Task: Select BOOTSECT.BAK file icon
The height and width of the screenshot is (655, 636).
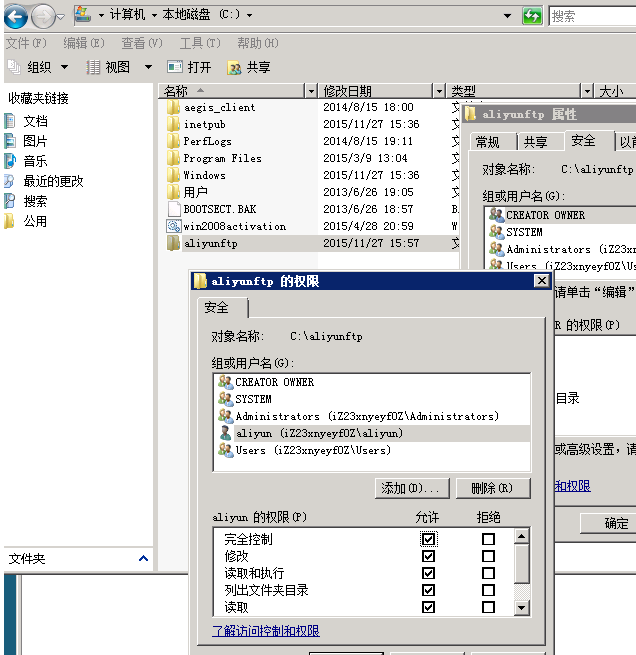Action: (173, 209)
